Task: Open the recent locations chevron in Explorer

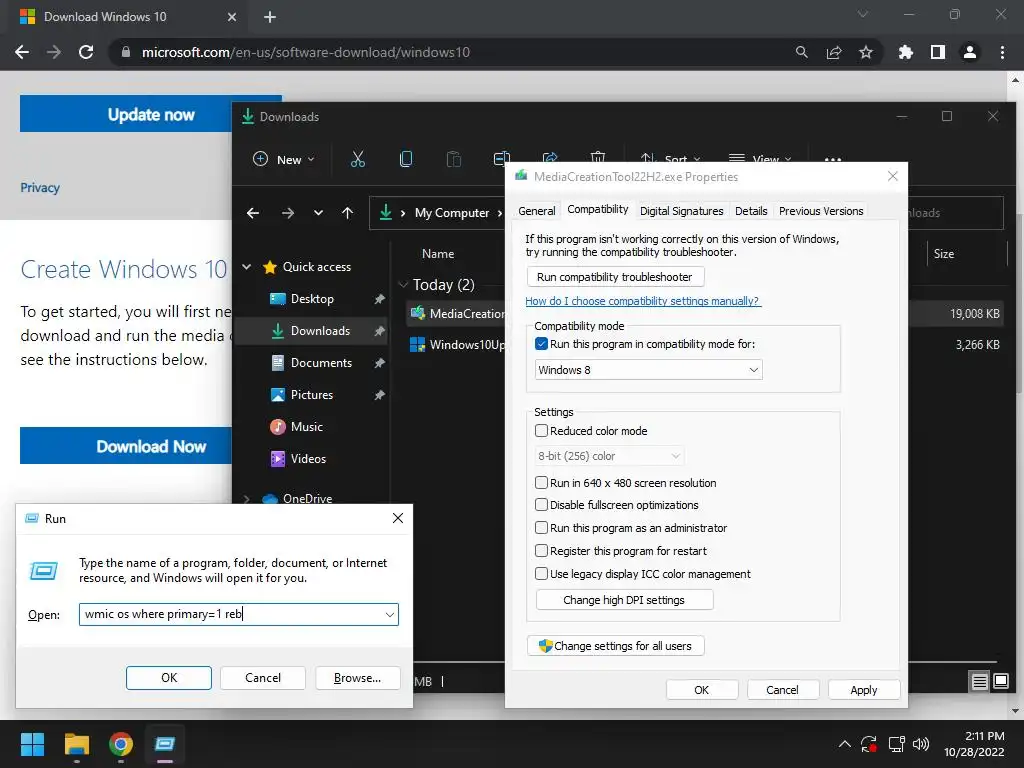Action: 318,212
